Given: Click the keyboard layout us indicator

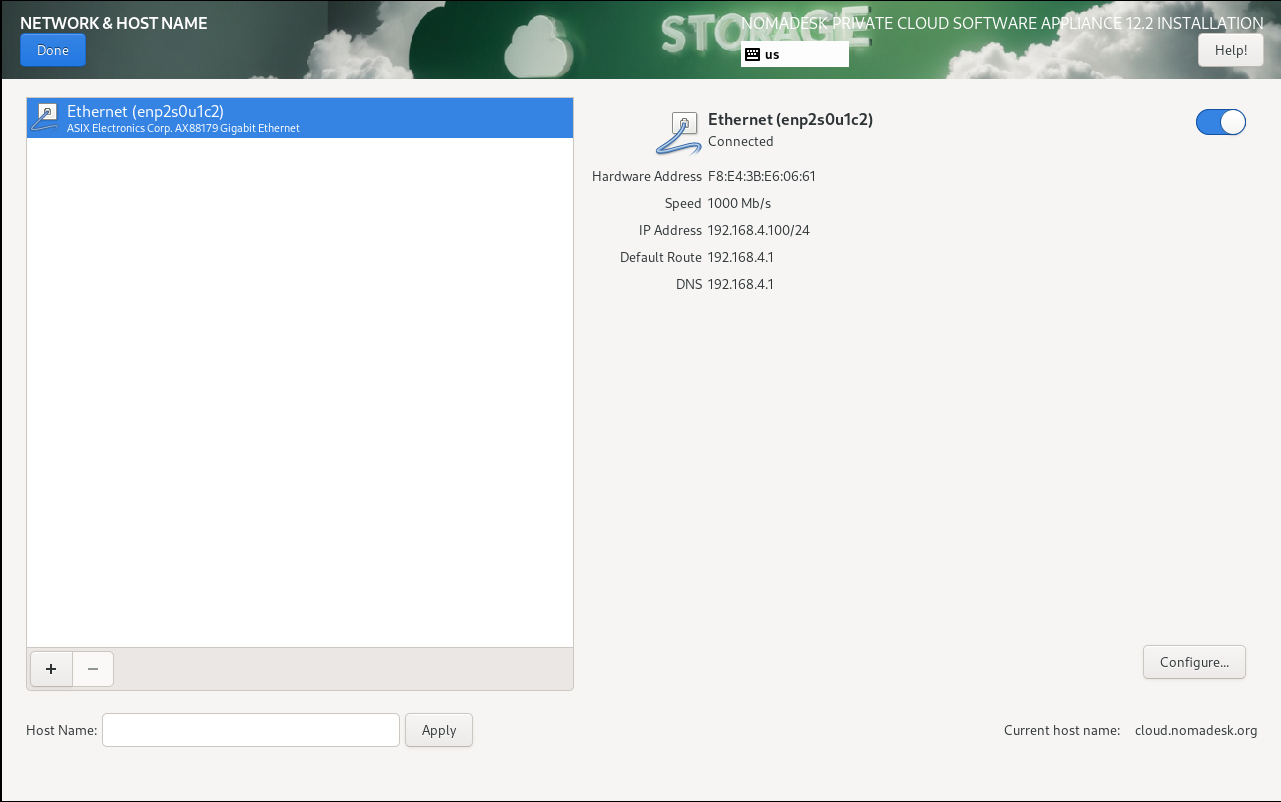Looking at the screenshot, I should (795, 54).
